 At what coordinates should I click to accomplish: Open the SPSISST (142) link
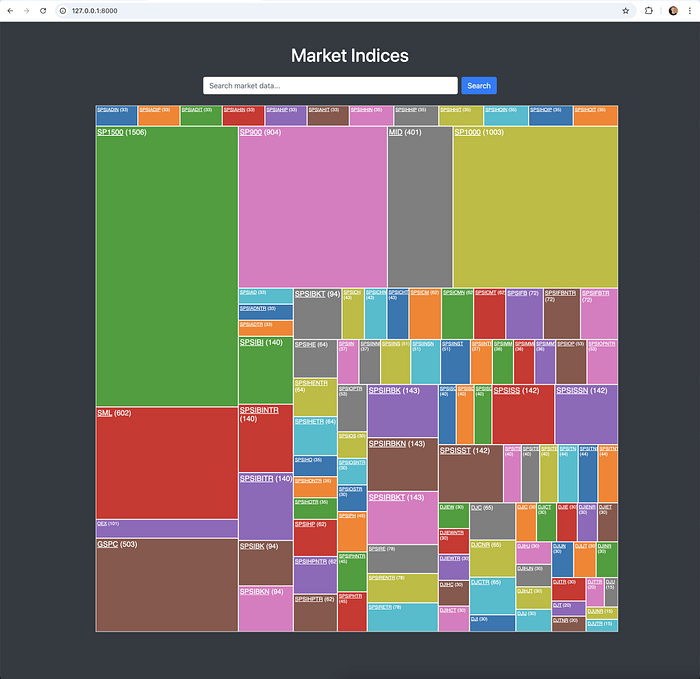[455, 451]
